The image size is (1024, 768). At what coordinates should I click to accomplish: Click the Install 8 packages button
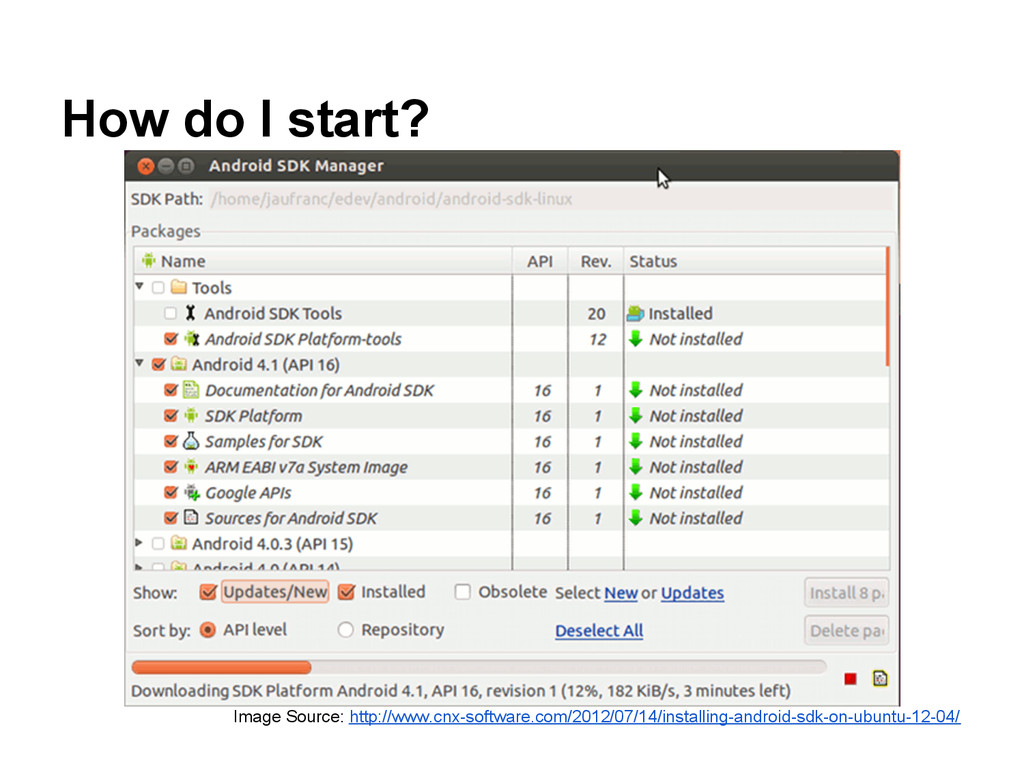click(846, 593)
